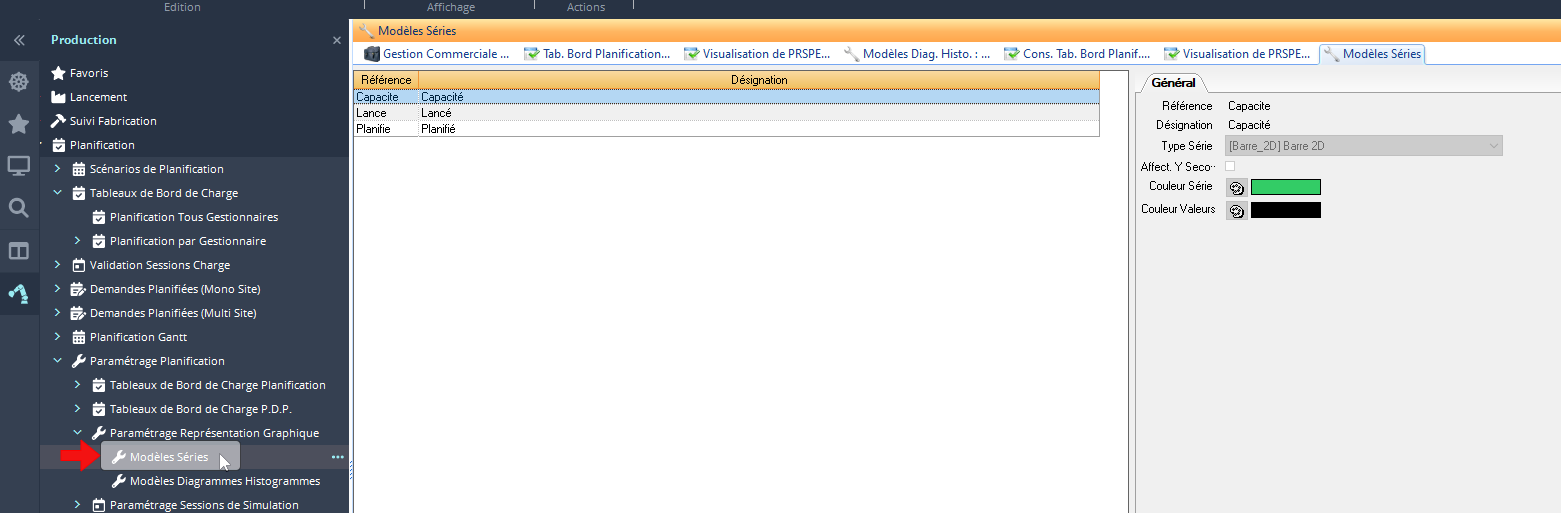The image size is (1563, 514).
Task: Select the robot arm Production icon
Action: coord(18,293)
